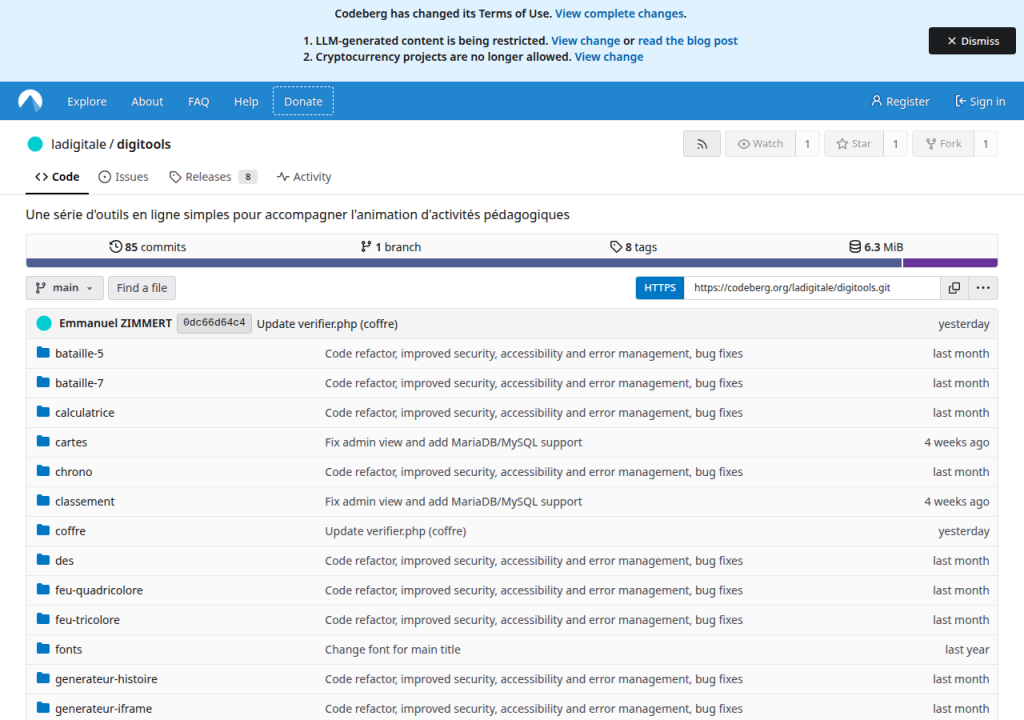
Task: Open the bataille-5 folder icon
Action: 43,353
